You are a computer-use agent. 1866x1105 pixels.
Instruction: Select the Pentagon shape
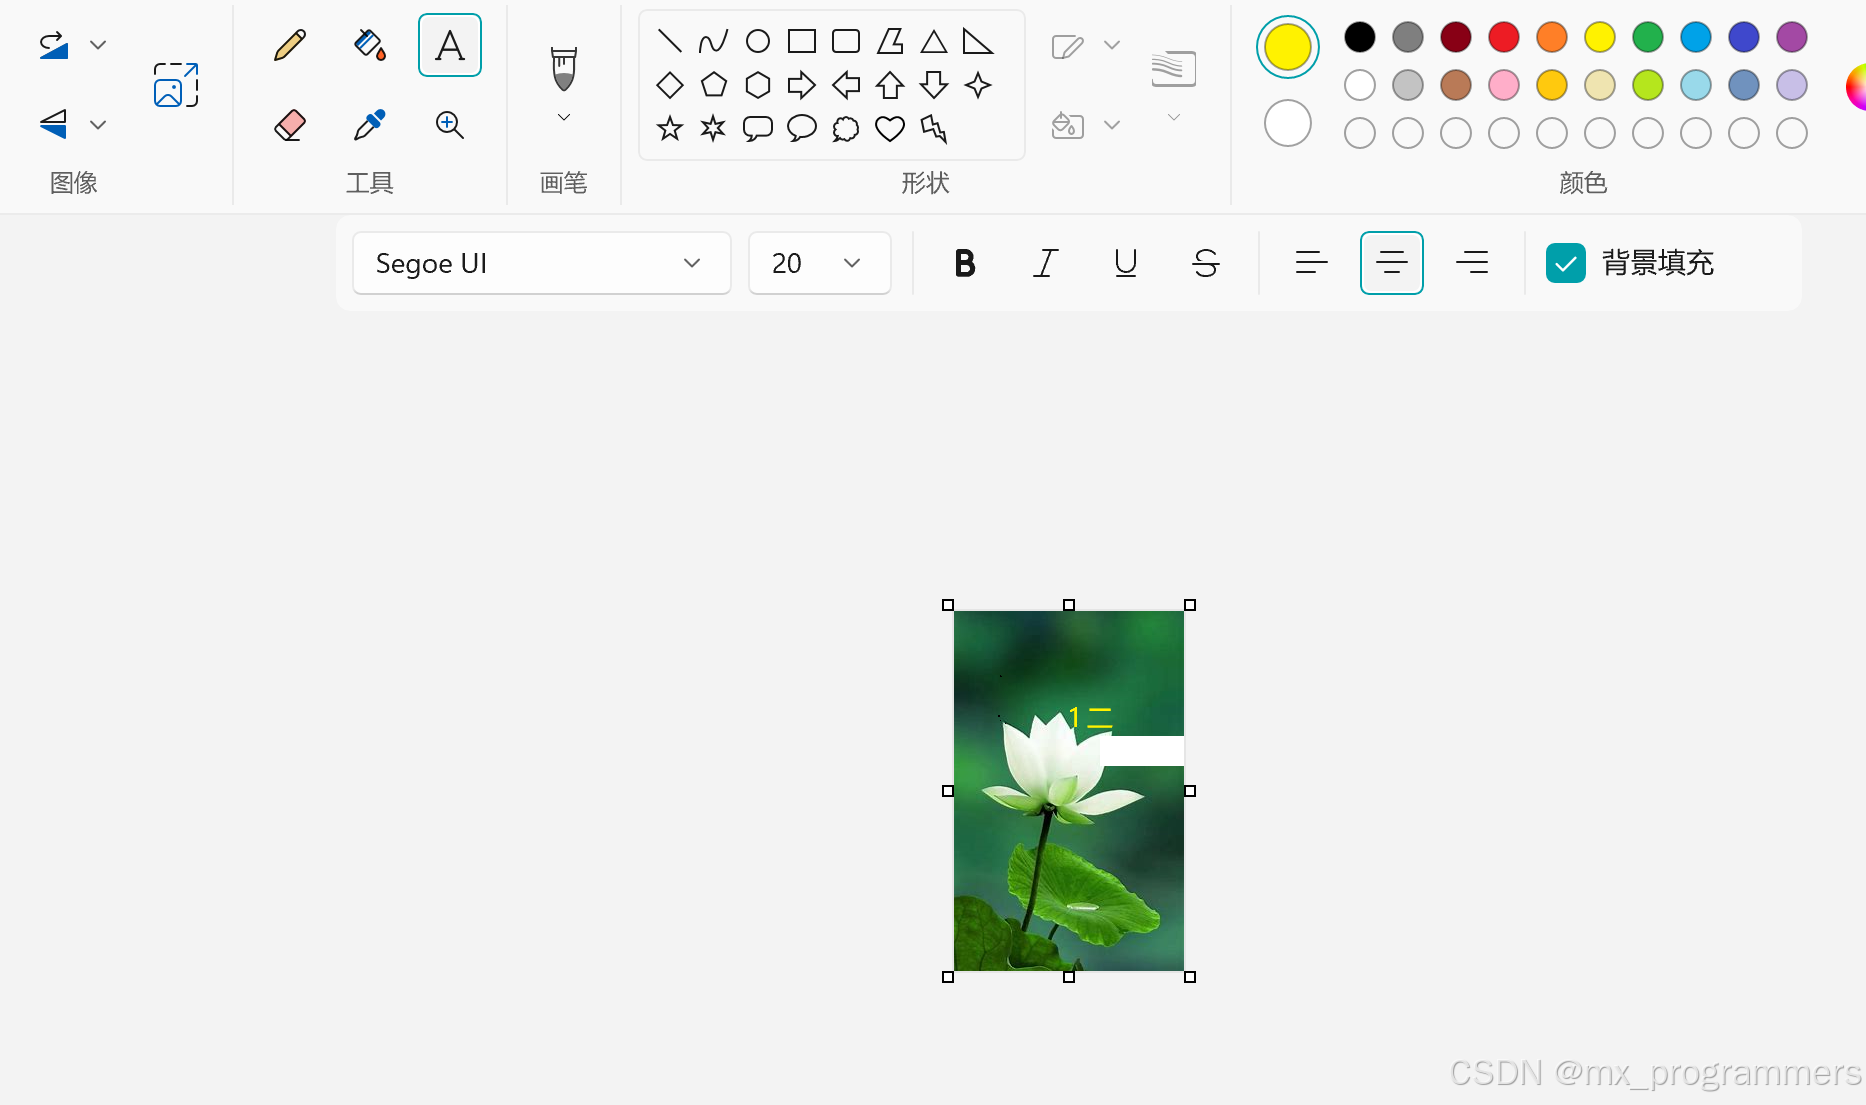click(x=714, y=85)
